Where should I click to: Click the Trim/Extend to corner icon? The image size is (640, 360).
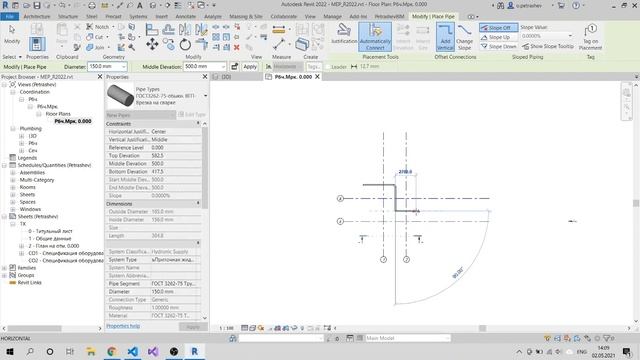click(x=201, y=44)
